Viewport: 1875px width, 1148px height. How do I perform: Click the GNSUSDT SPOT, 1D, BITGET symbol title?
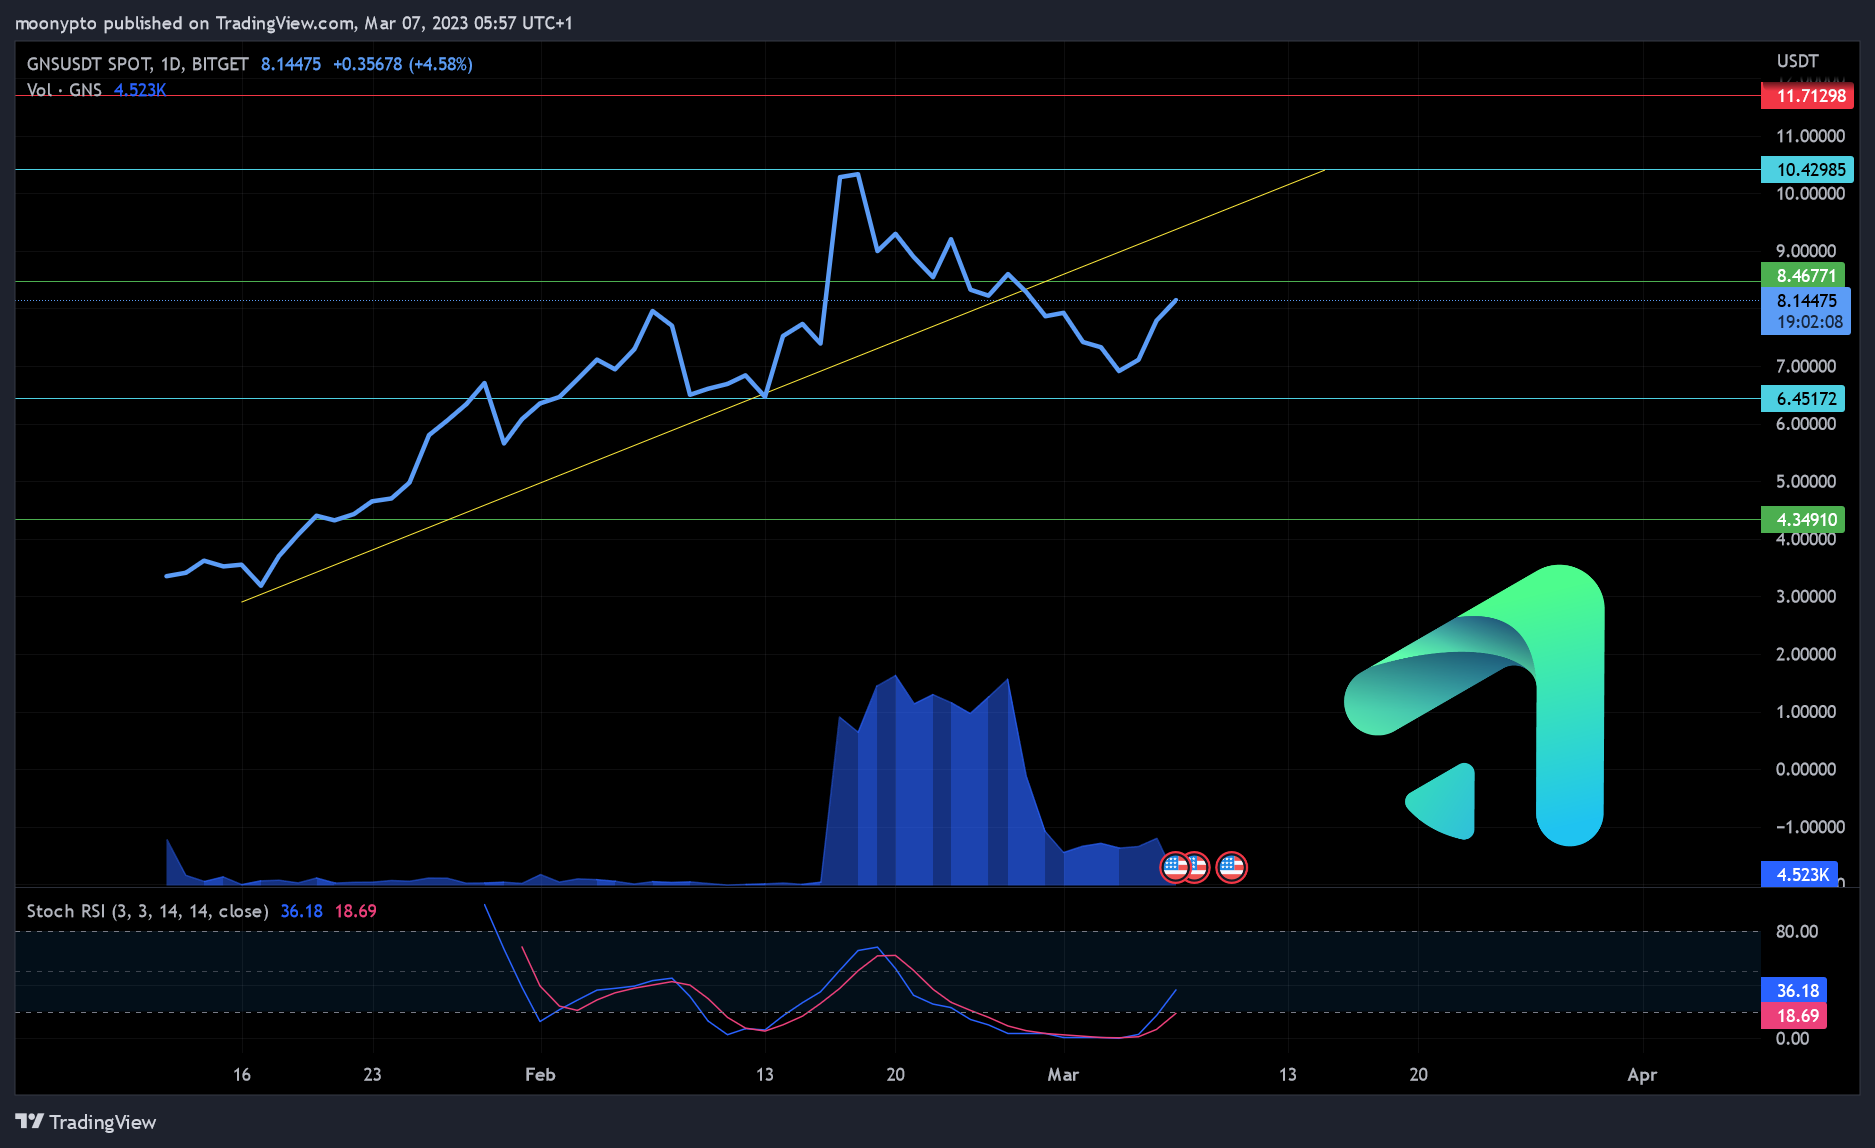click(x=137, y=64)
